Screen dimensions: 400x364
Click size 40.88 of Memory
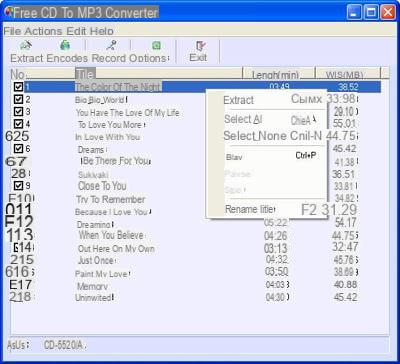pos(345,285)
